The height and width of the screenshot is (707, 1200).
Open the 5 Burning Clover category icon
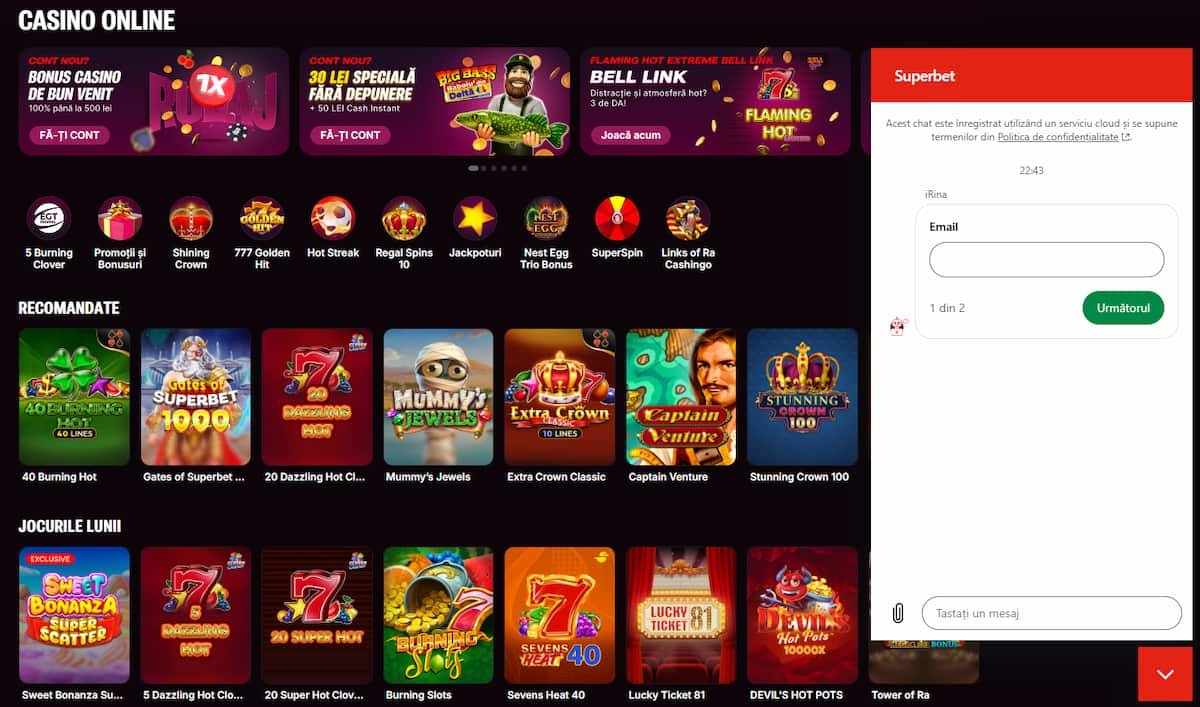(x=48, y=217)
